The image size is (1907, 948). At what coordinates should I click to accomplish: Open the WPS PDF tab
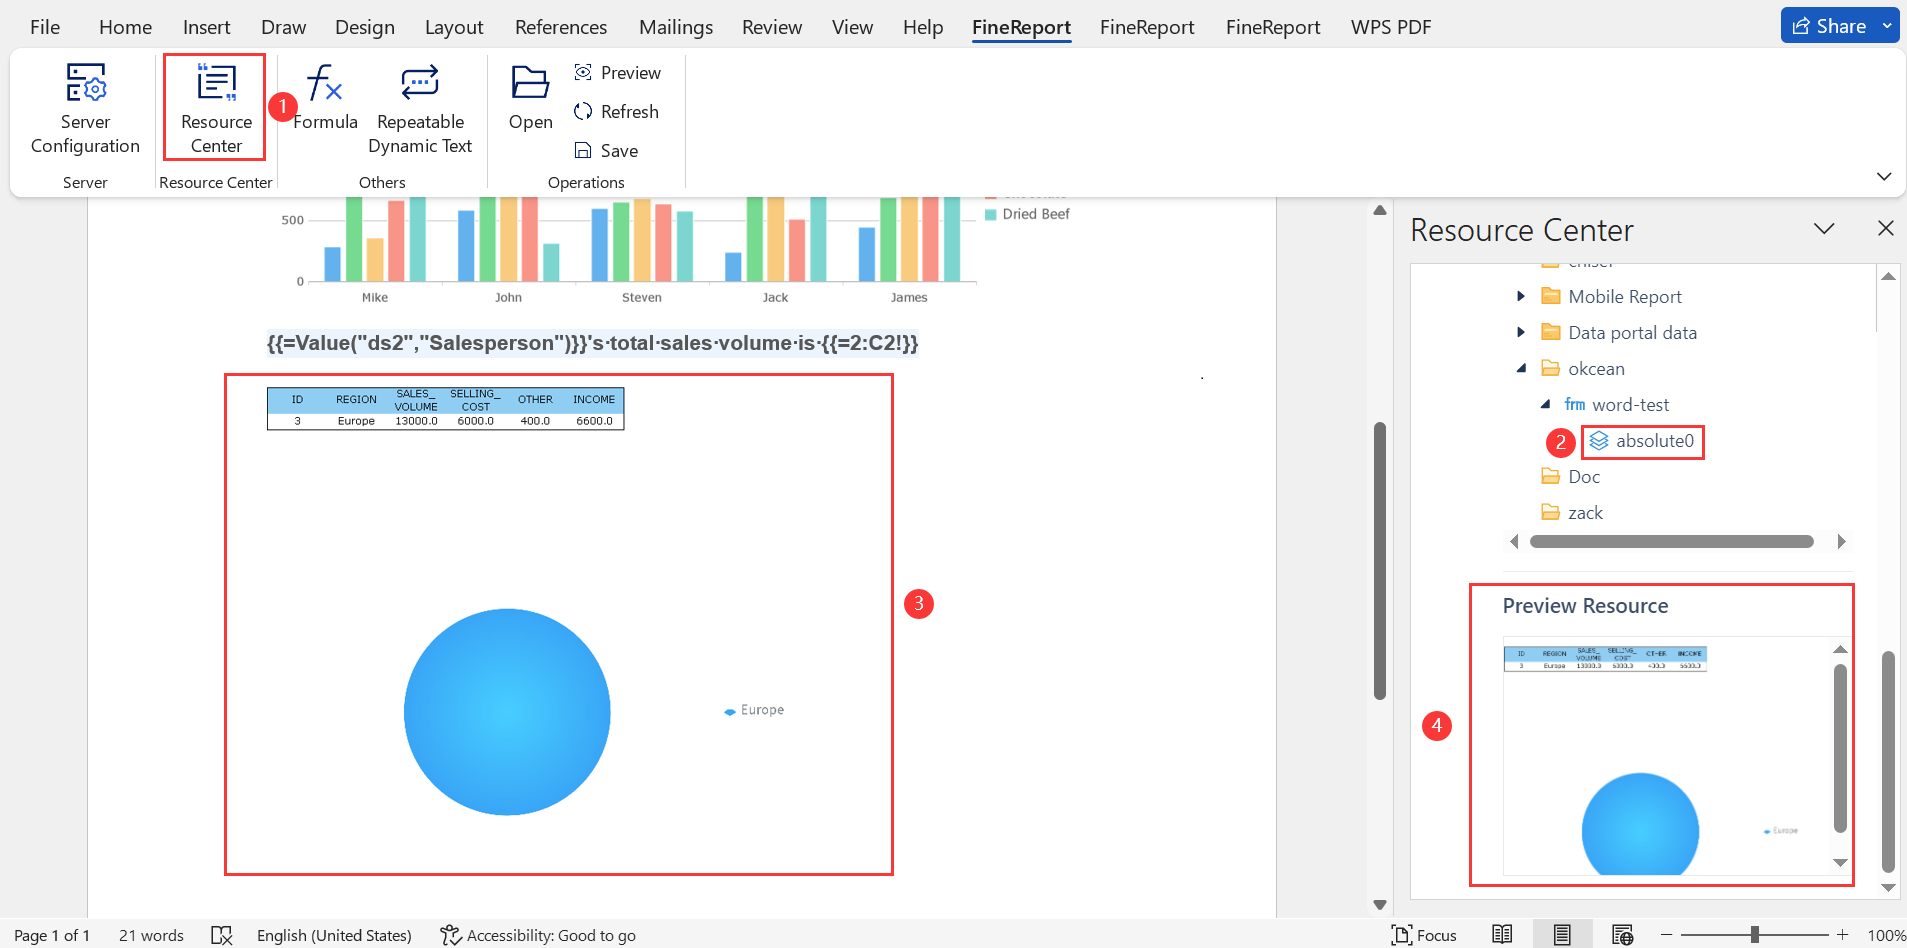click(x=1391, y=27)
